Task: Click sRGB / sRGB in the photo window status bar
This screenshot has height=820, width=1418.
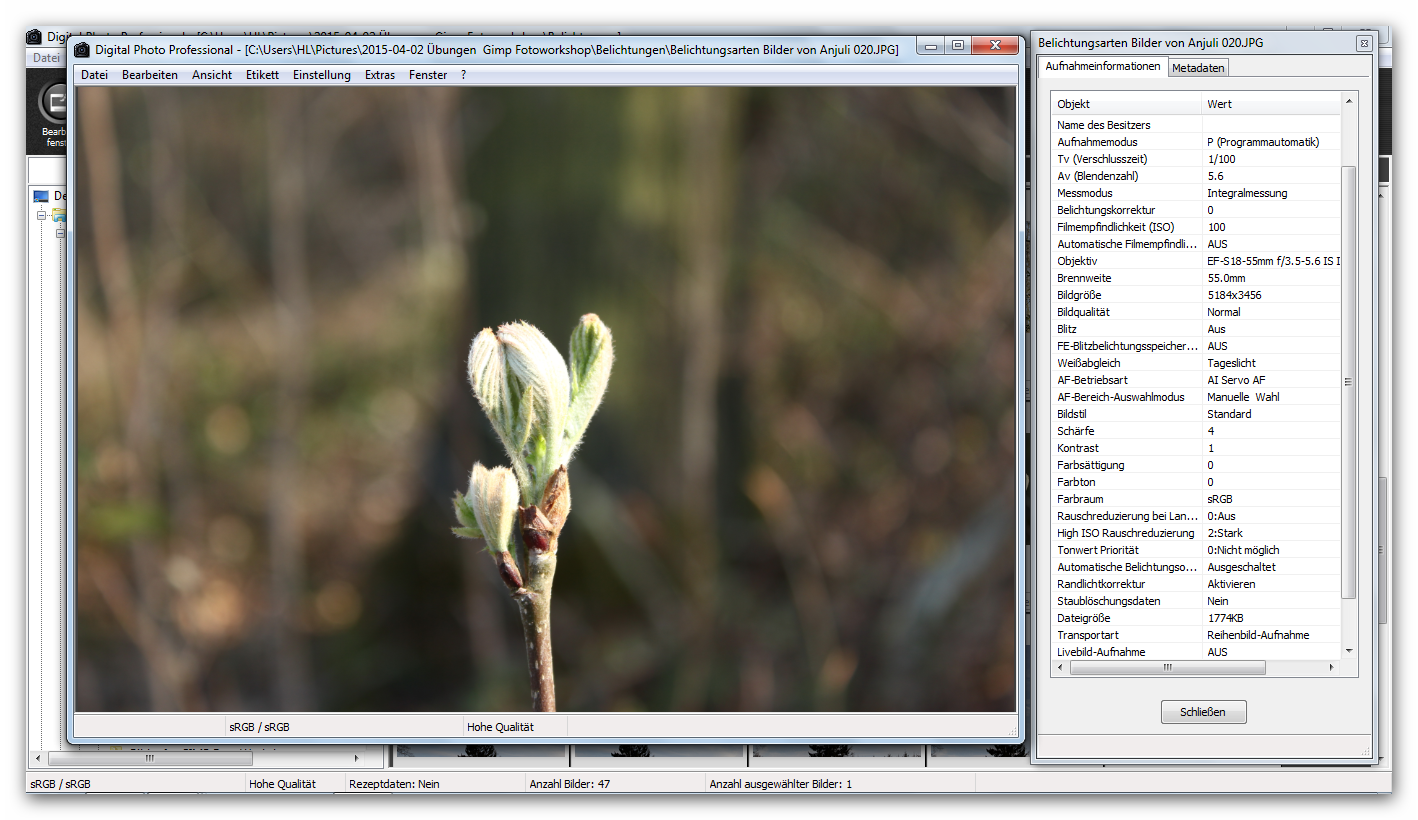Action: pos(259,727)
